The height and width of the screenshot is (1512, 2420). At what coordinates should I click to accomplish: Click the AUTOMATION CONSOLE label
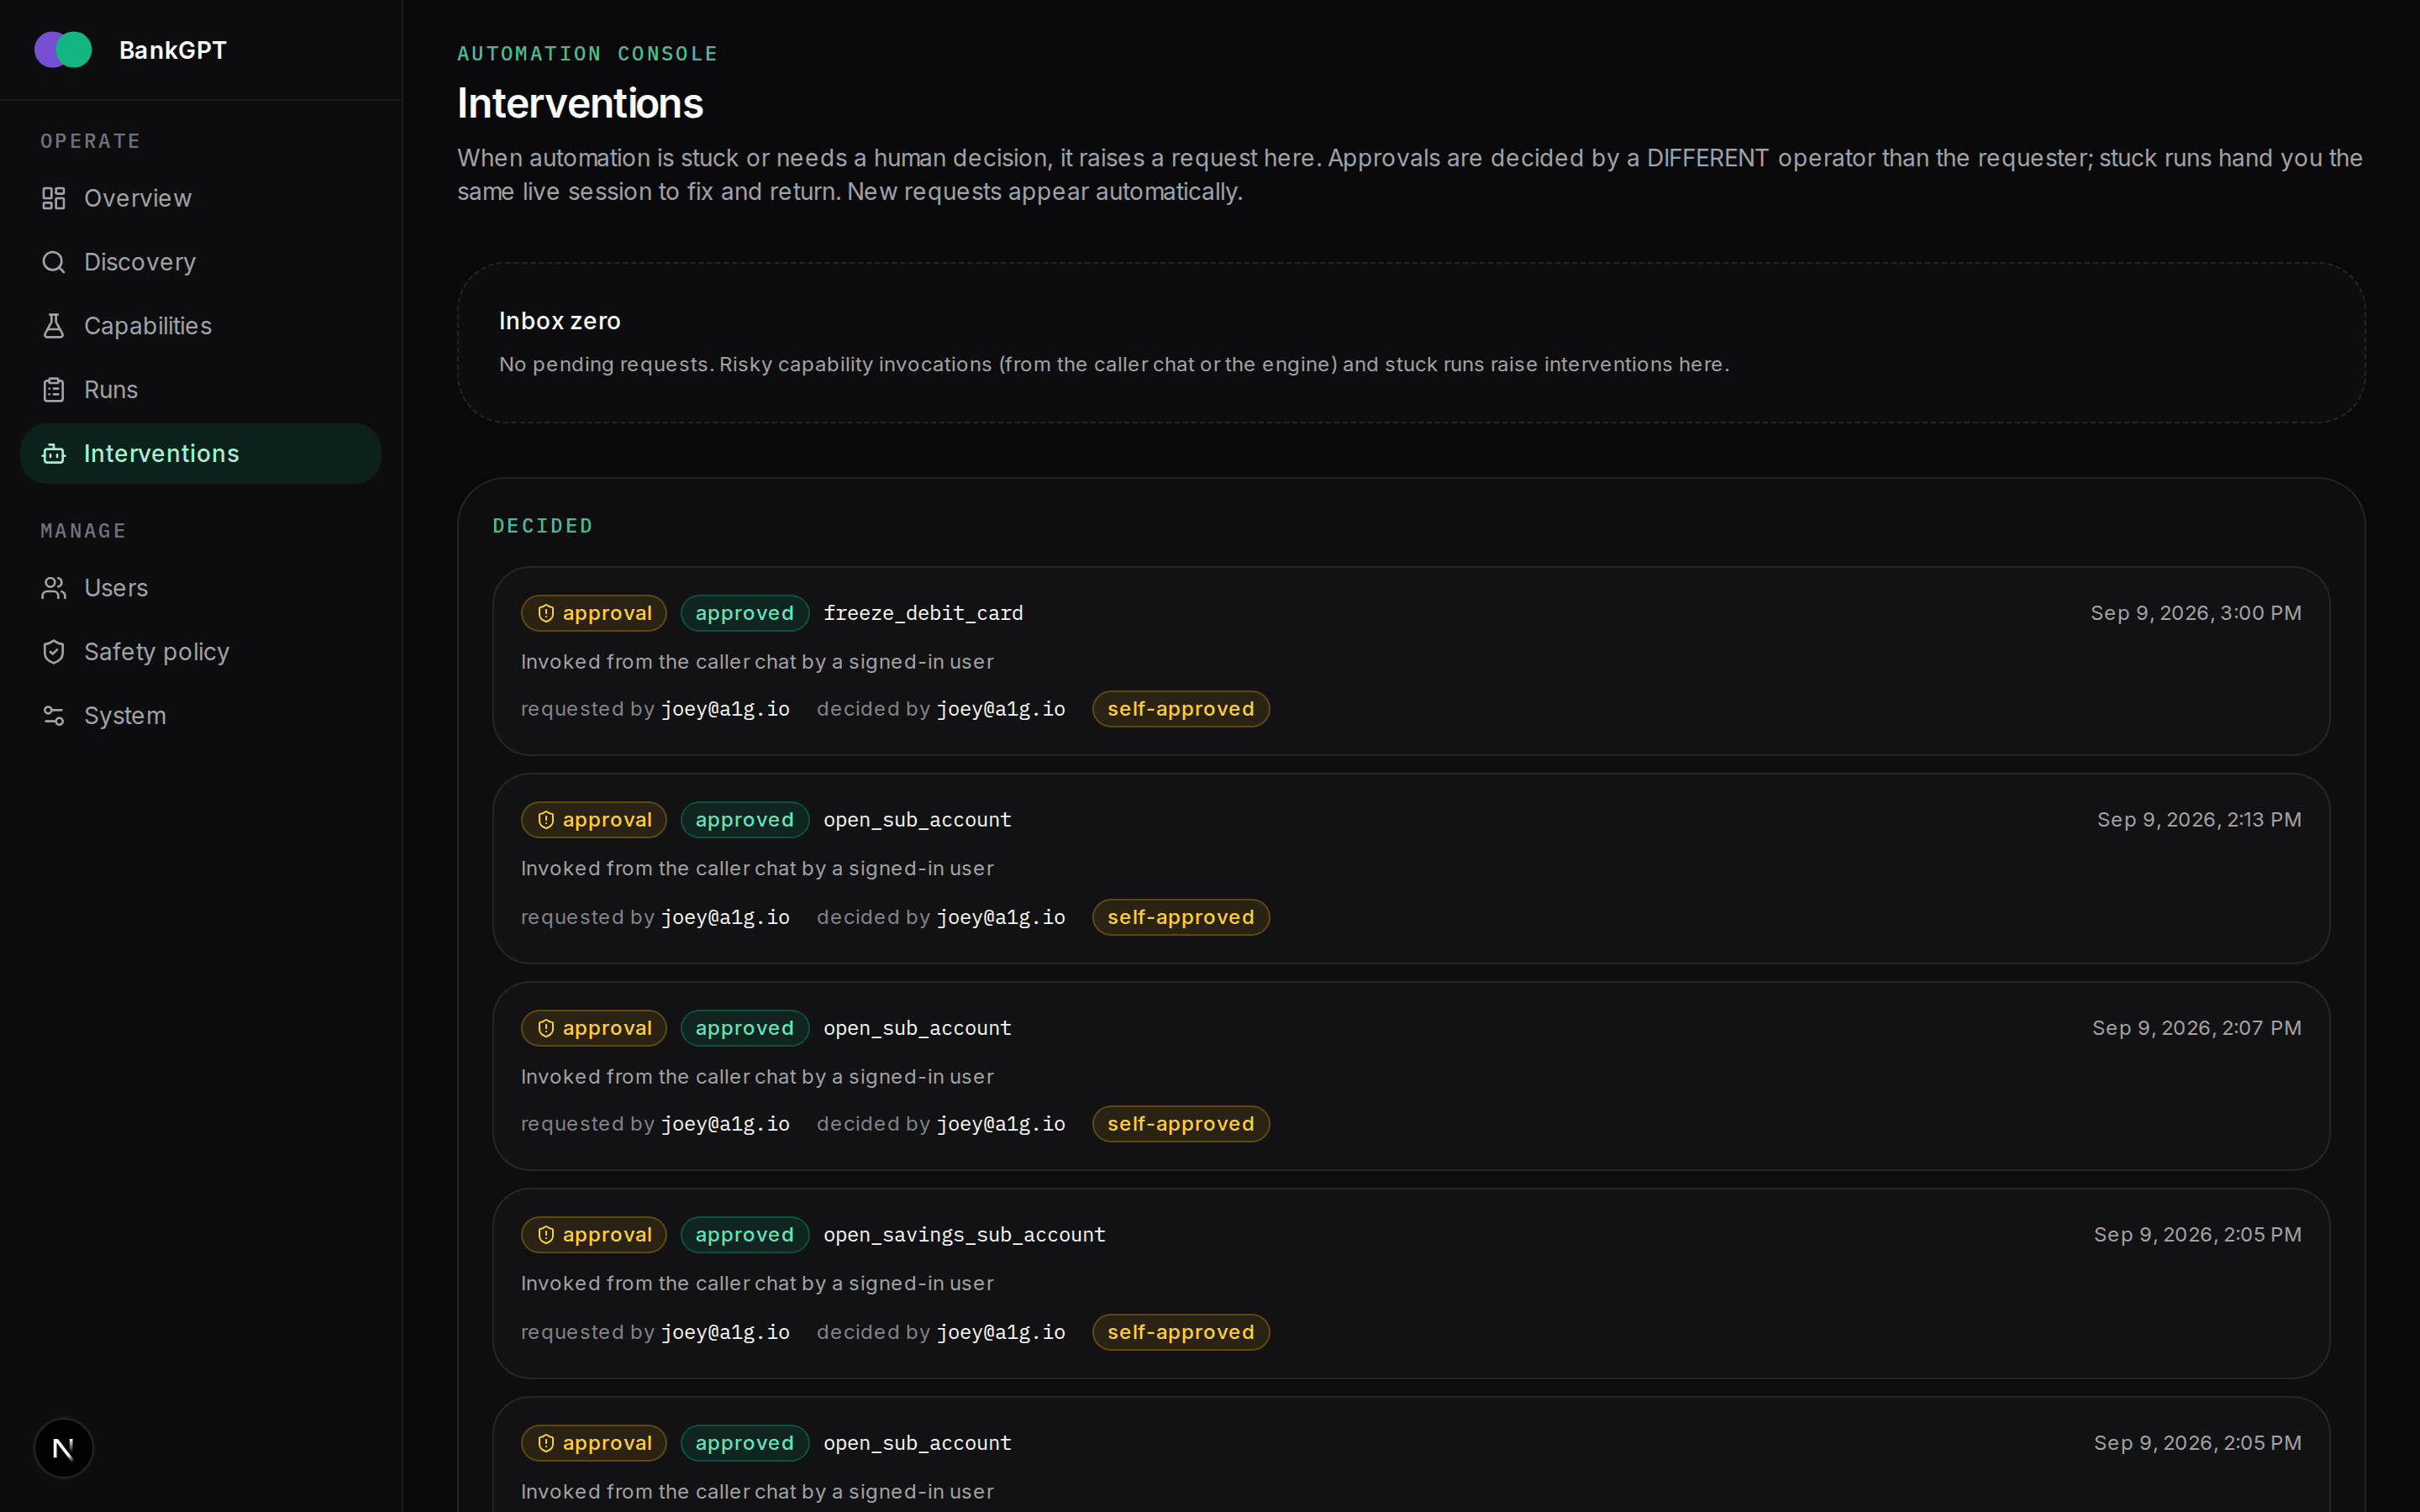click(x=587, y=54)
